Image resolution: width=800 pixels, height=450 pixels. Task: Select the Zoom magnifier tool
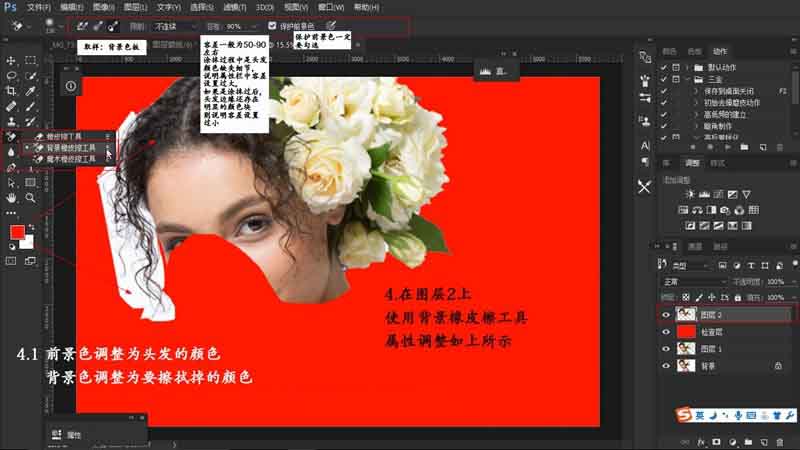coord(31,198)
